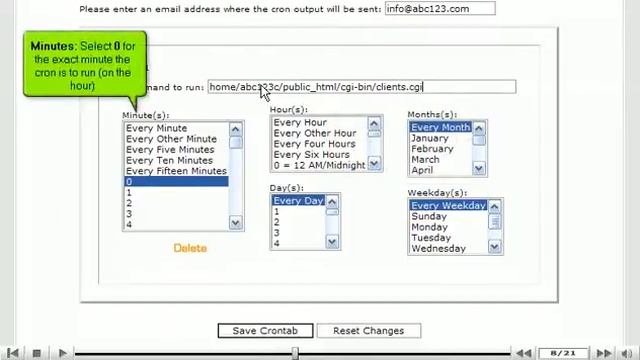Click the Weekdays list scrollbar thumb
The height and width of the screenshot is (360, 640).
(x=495, y=222)
